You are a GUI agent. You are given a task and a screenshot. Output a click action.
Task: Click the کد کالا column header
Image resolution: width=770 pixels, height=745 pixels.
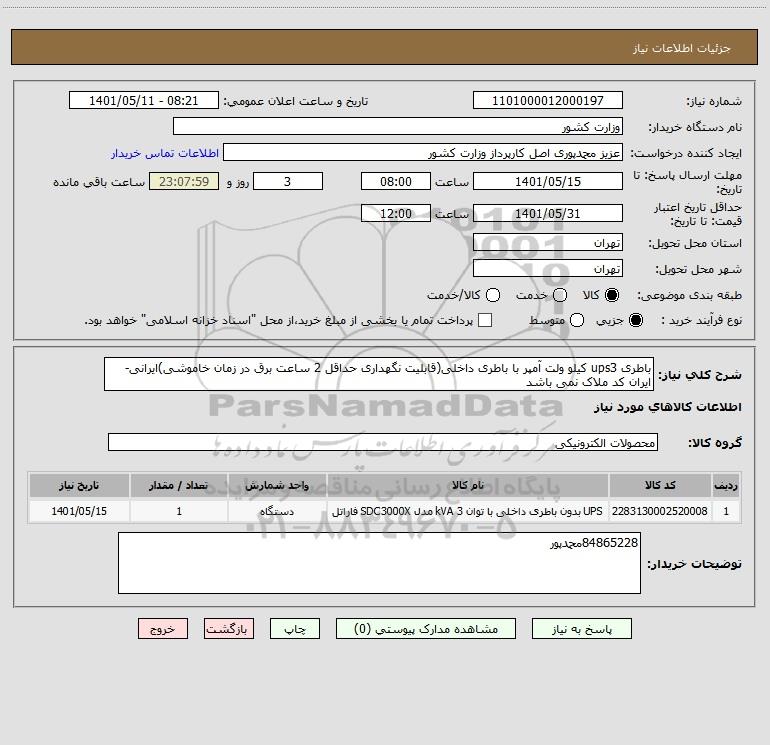pos(660,485)
